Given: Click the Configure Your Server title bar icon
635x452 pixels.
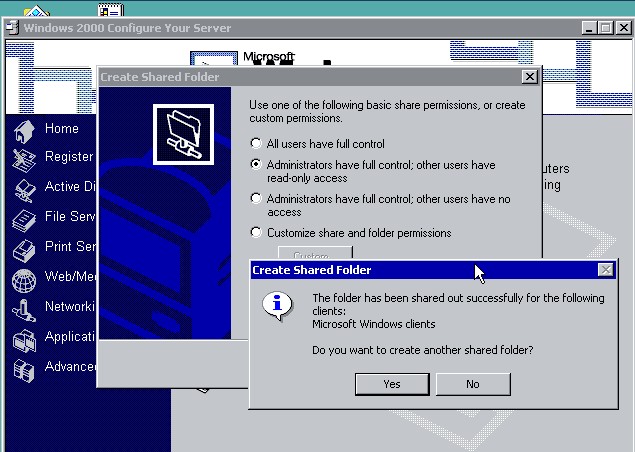Looking at the screenshot, I should (13, 28).
